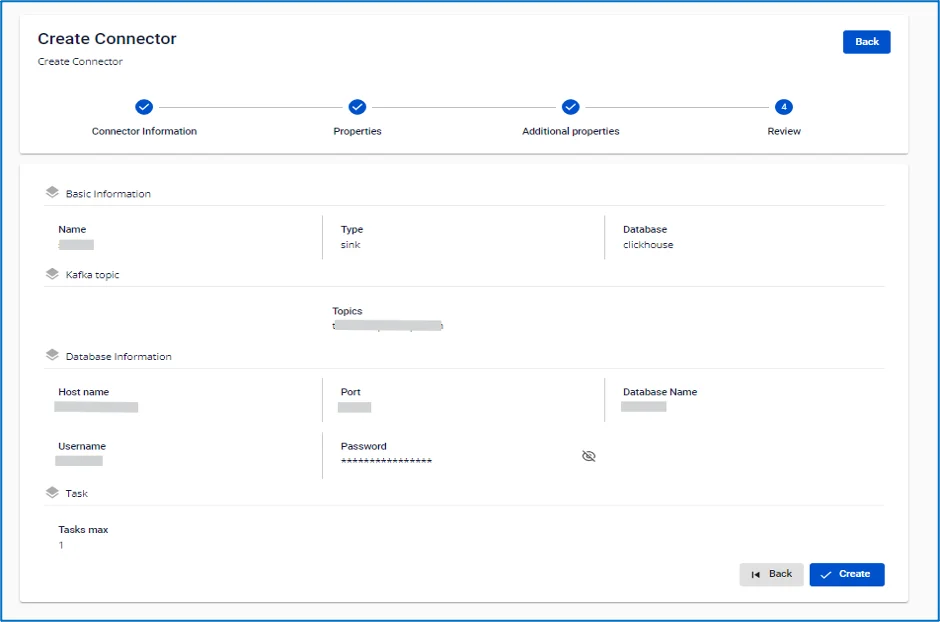Click the clickhouse Database value
Image resolution: width=940 pixels, height=622 pixels.
[647, 244]
